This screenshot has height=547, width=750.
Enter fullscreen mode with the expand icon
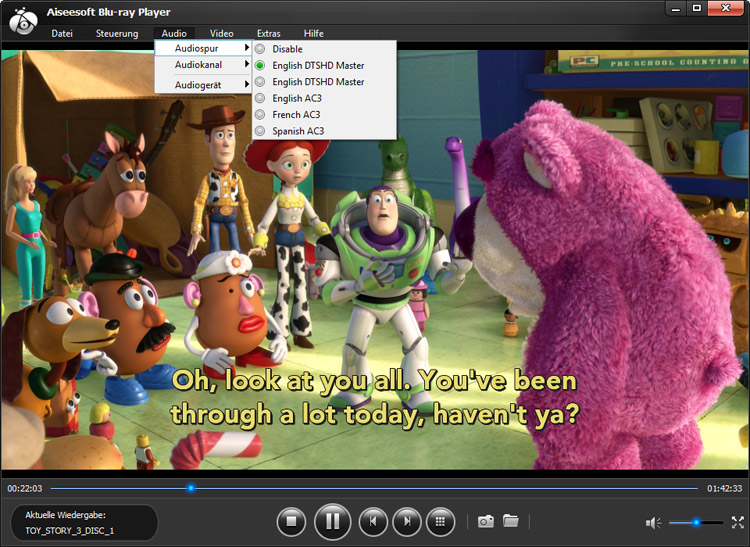[738, 522]
